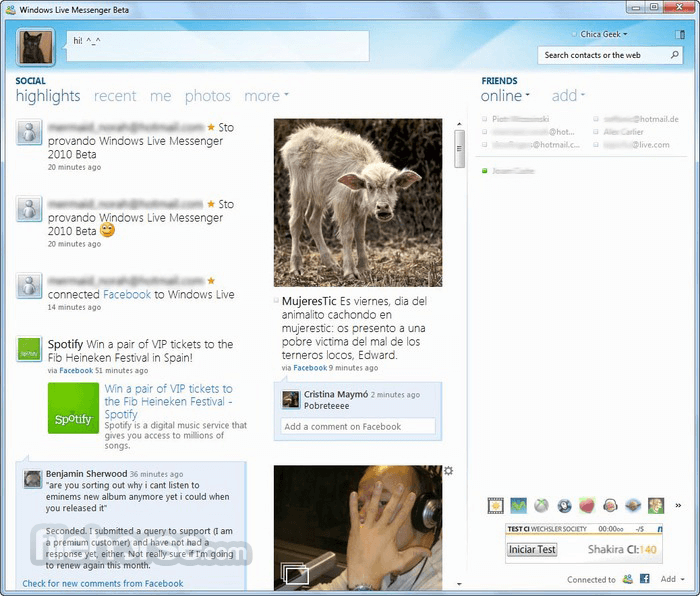Click the Windows Live Messenger connected service icon
700x596 pixels.
click(x=628, y=579)
